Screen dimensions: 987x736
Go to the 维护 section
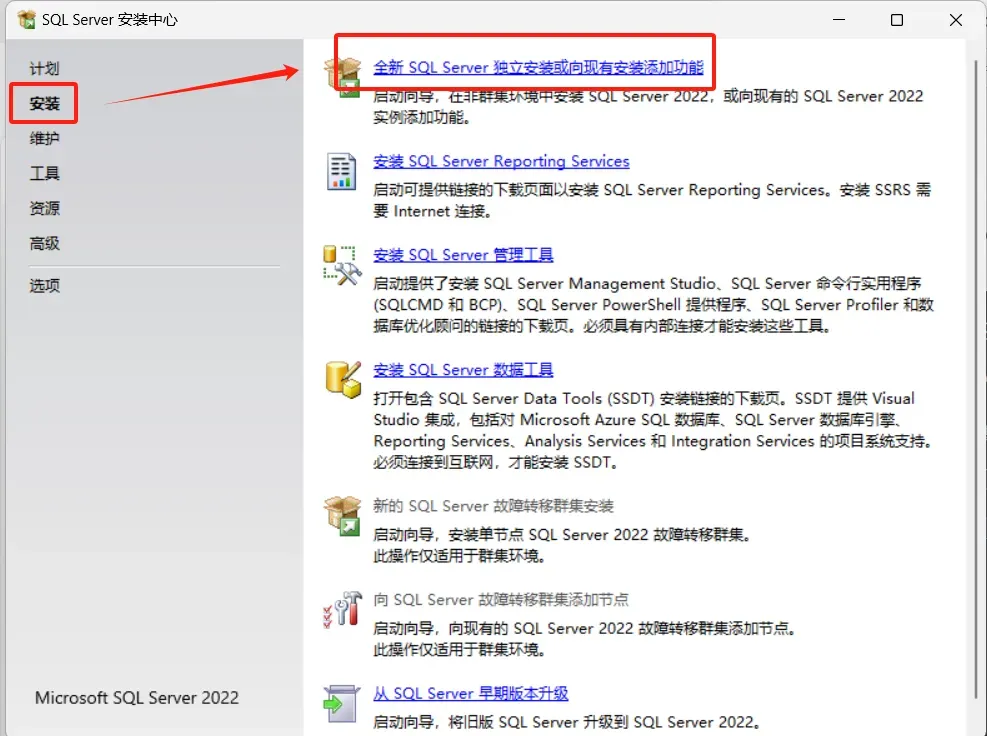44,139
